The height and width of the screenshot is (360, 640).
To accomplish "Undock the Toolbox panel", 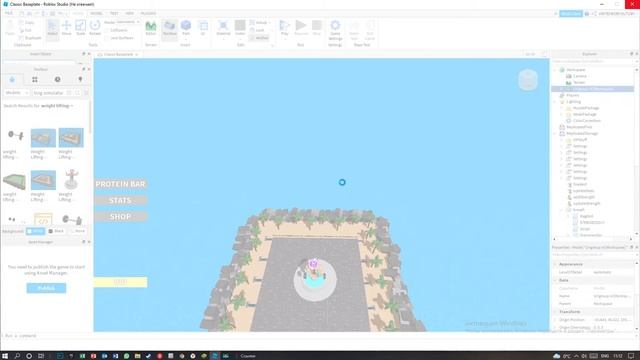I will [84, 69].
